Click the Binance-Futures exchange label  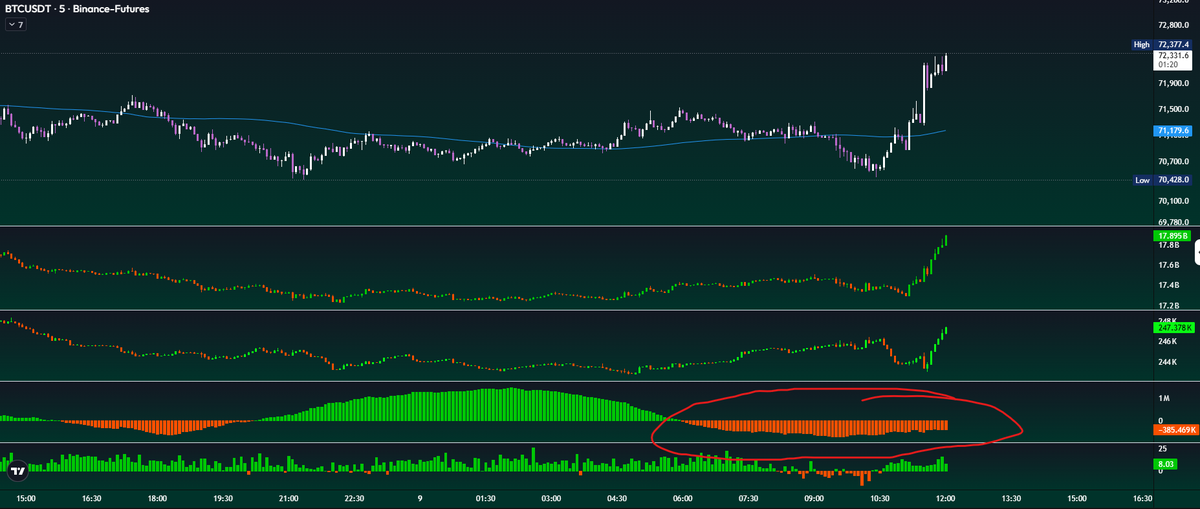pyautogui.click(x=106, y=8)
